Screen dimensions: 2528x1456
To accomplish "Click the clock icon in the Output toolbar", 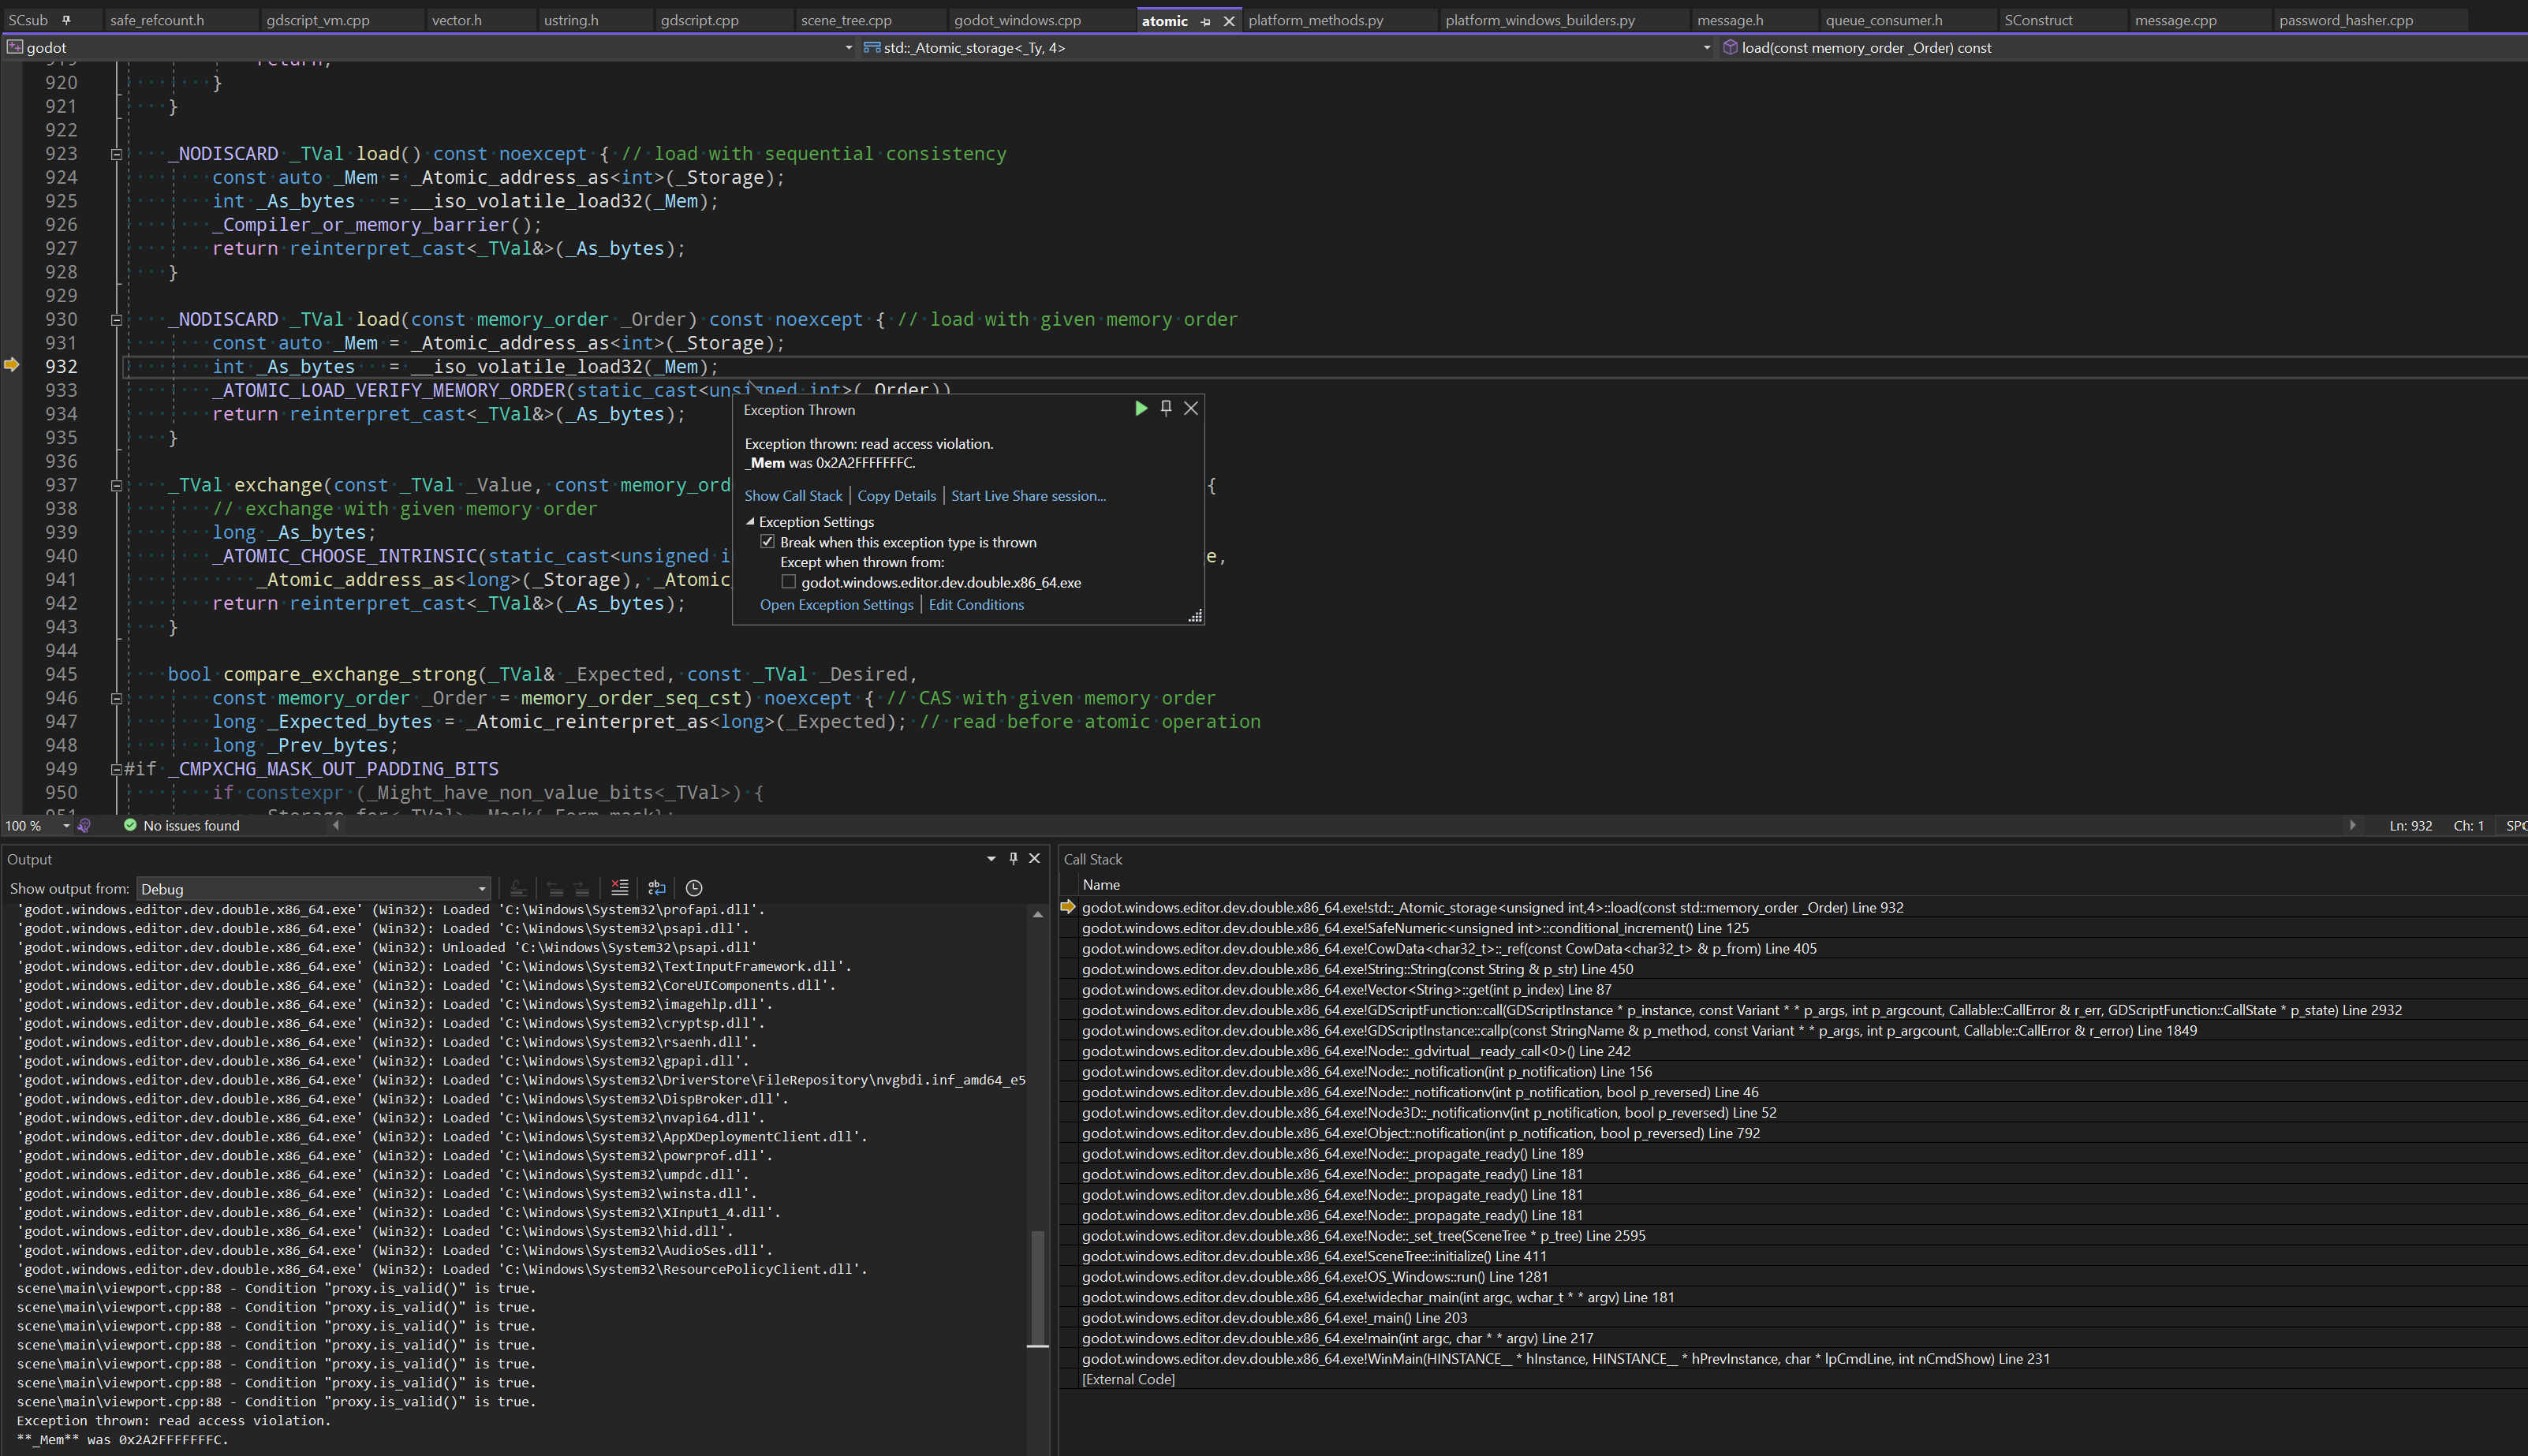I will pos(693,888).
